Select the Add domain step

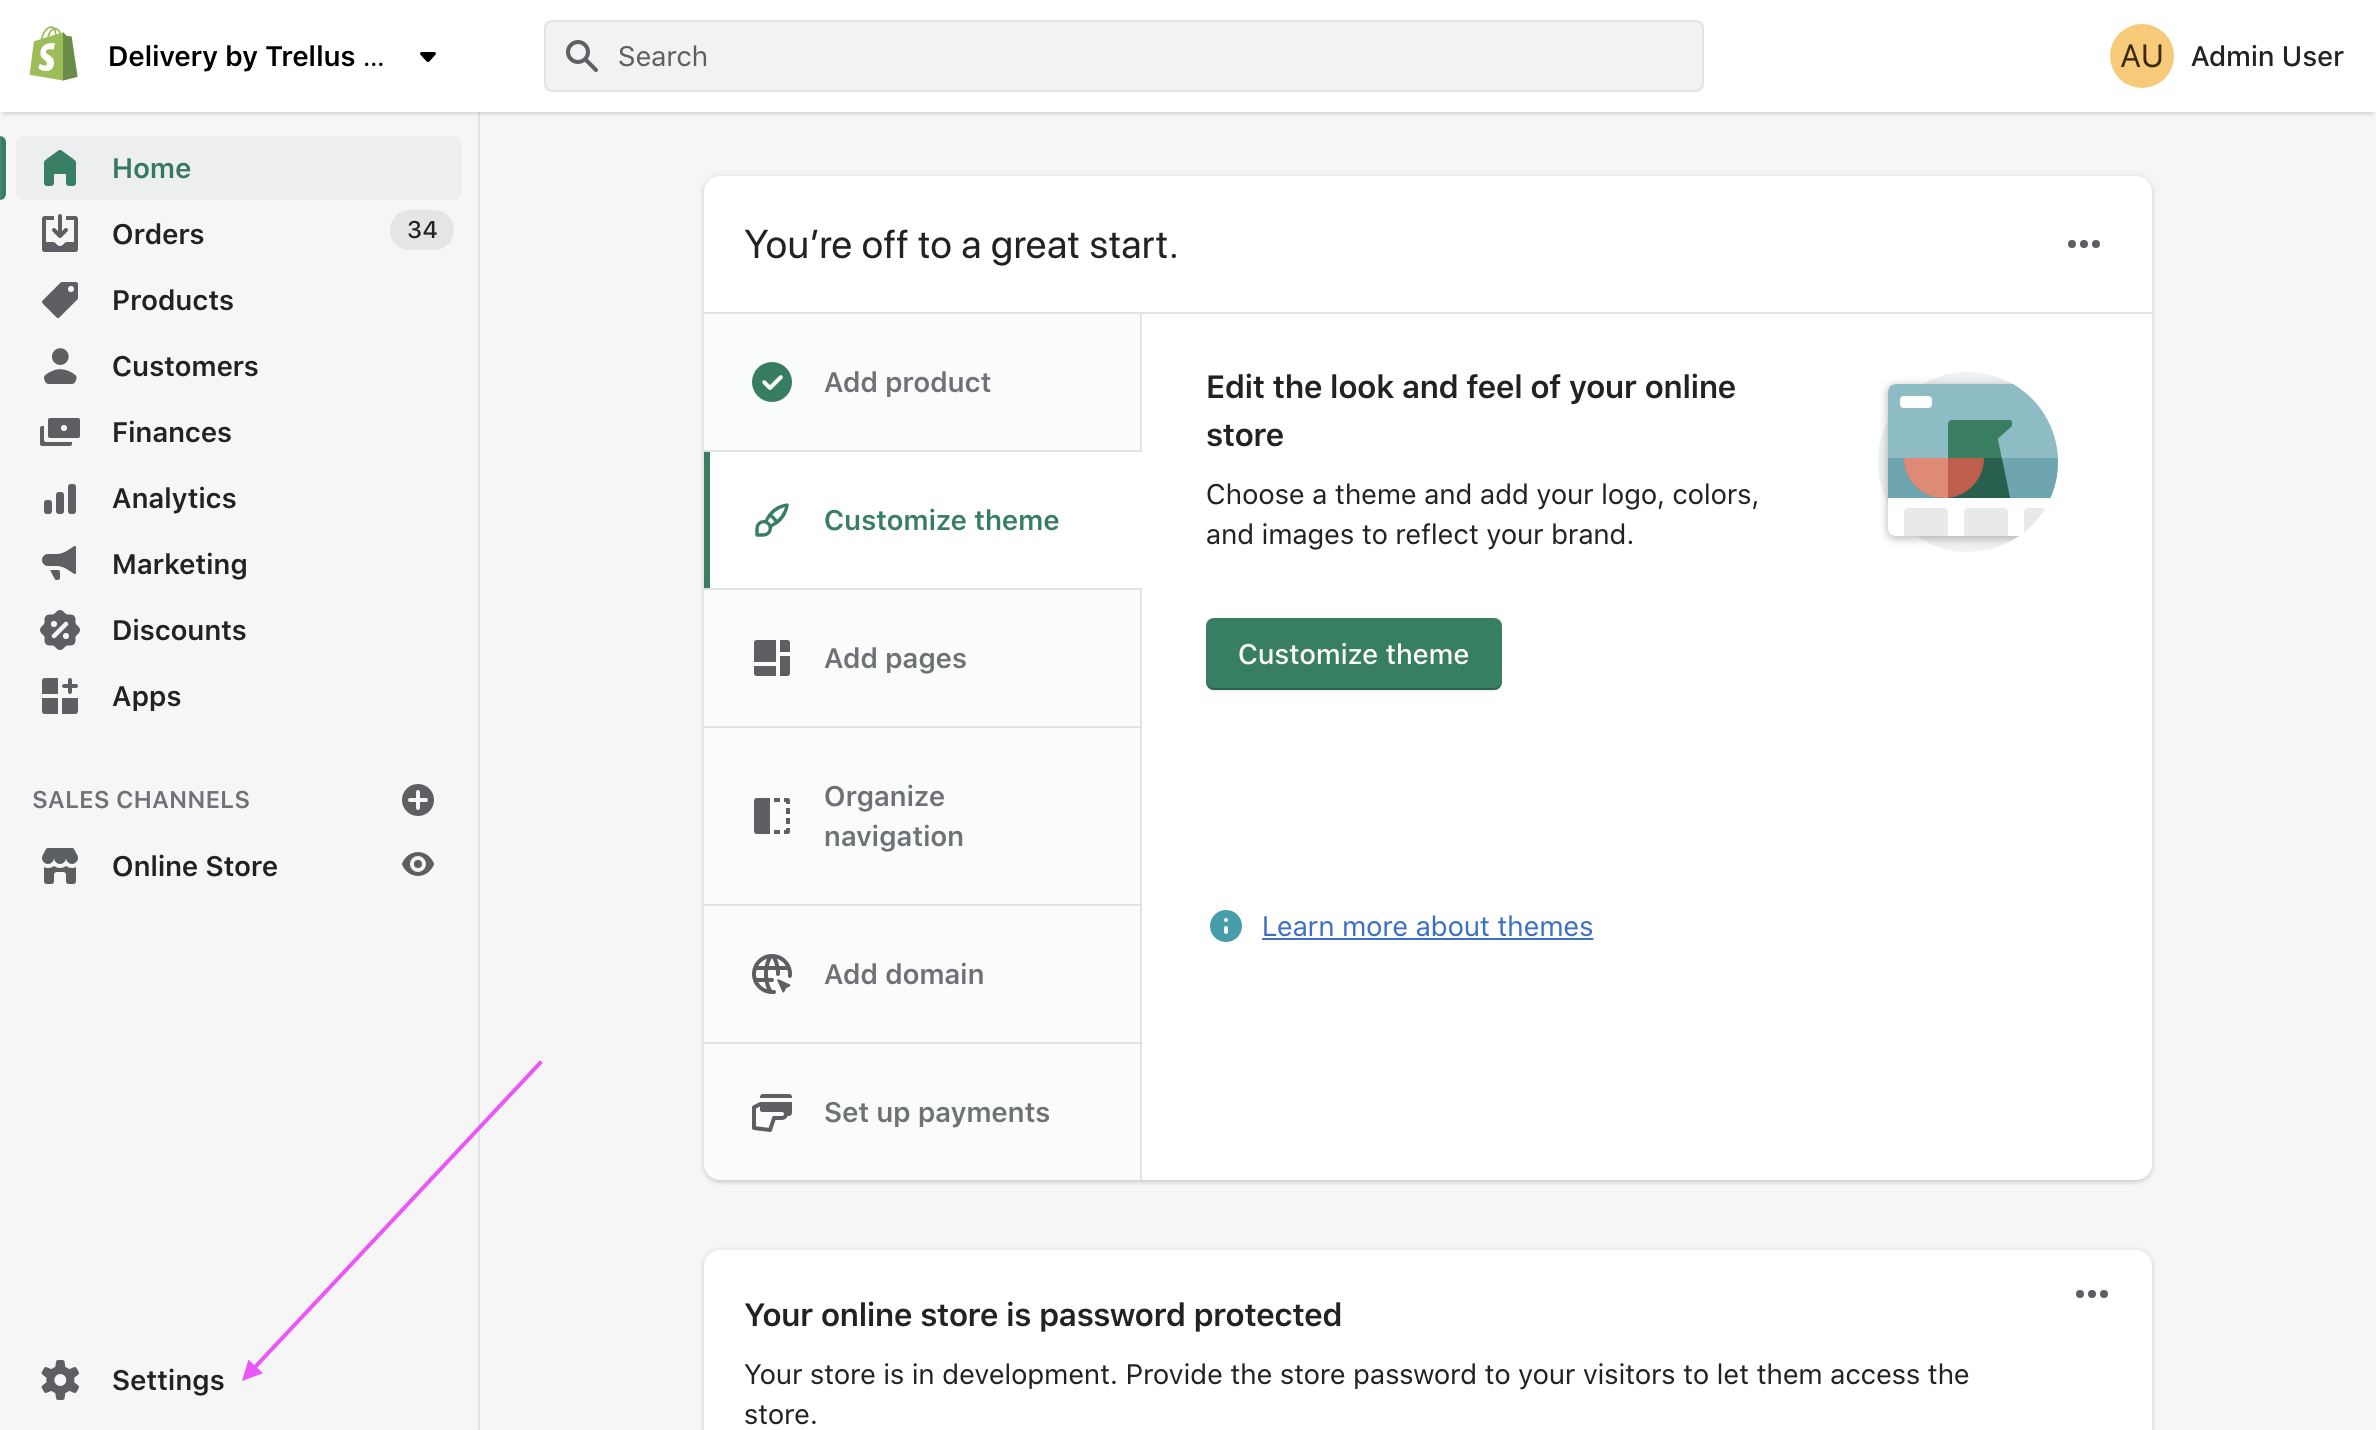pos(923,974)
